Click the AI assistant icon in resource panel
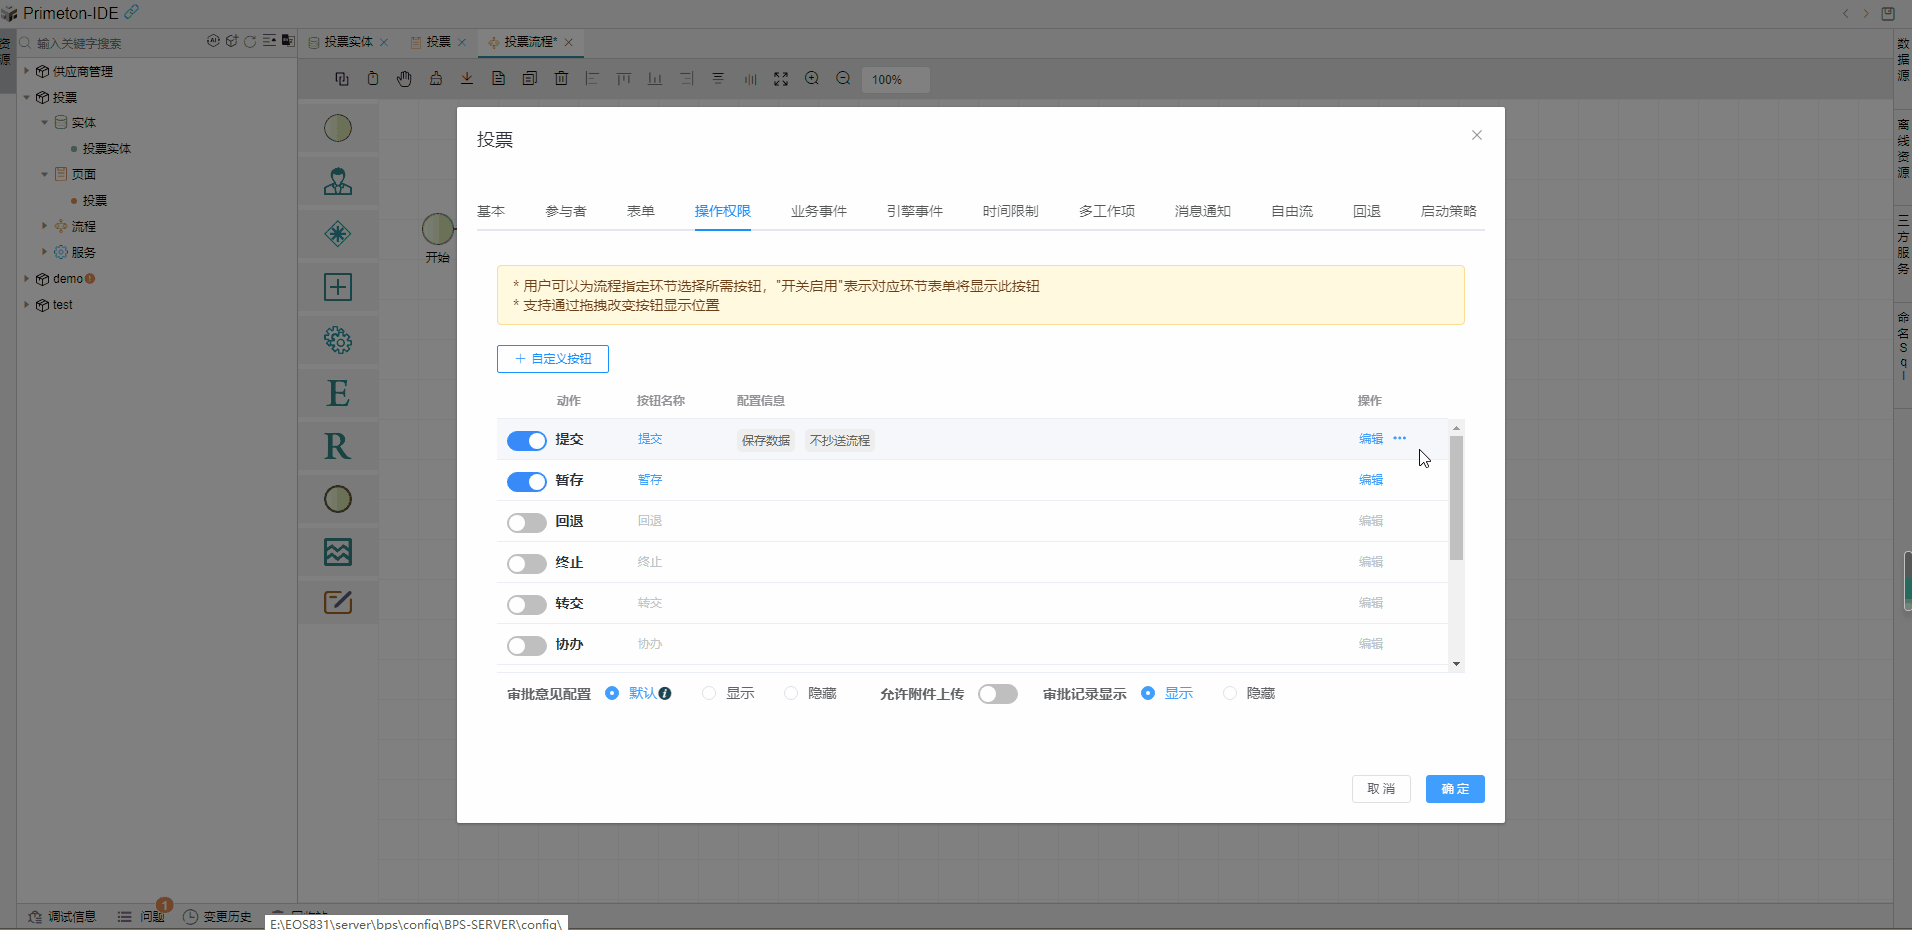The image size is (1912, 930). click(x=213, y=42)
